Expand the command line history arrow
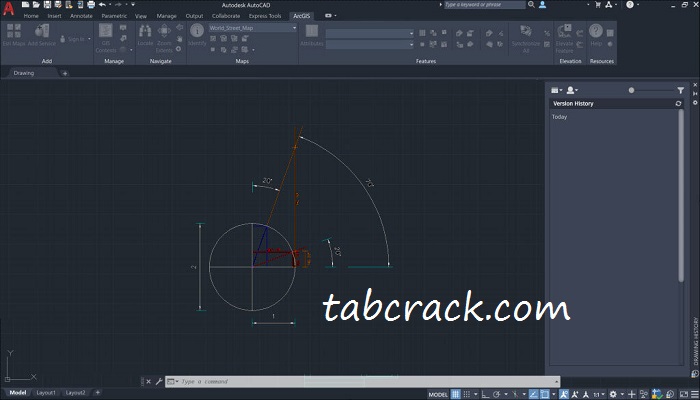 [x=556, y=382]
